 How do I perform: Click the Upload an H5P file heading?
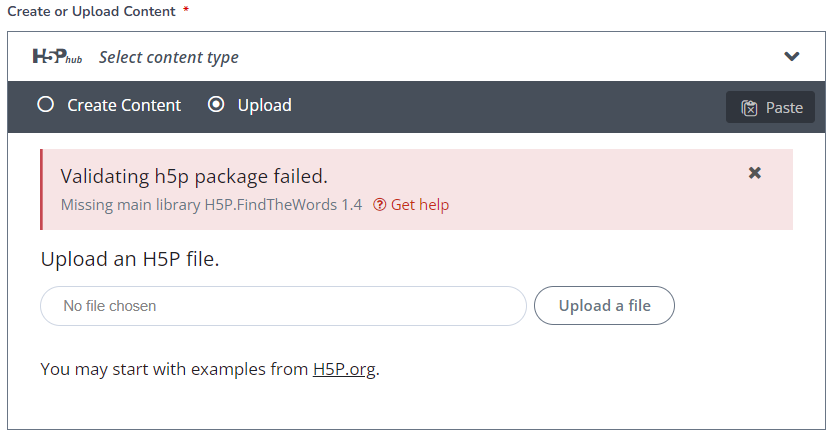[130, 259]
